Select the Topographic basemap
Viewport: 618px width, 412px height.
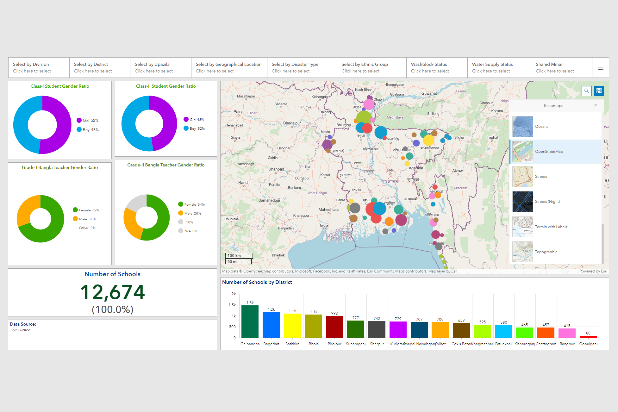point(525,253)
